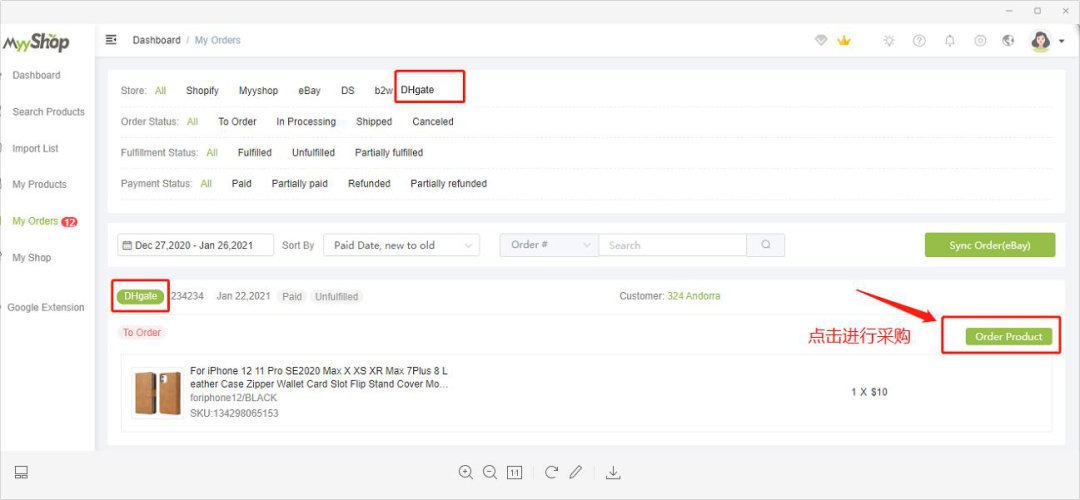Filter Store by Myyshop
Screen dimensions: 1080x500
click(x=258, y=90)
